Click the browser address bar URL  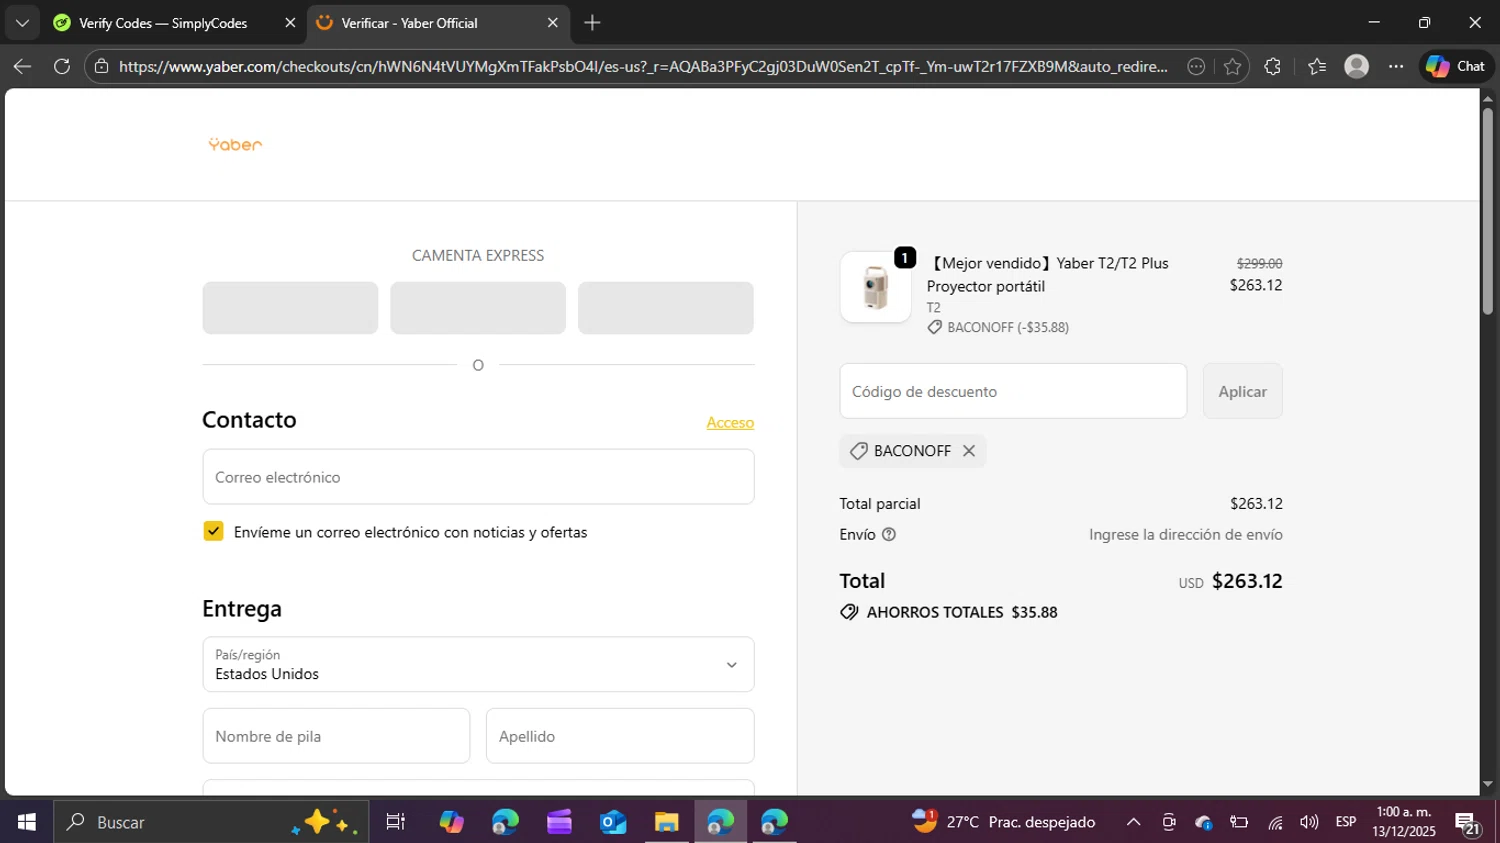pos(643,67)
